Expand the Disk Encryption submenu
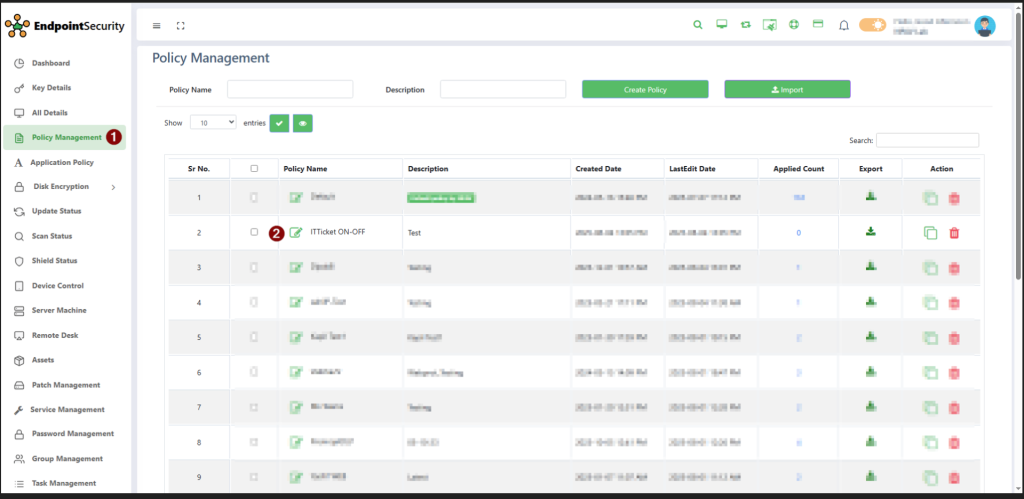 pos(113,187)
